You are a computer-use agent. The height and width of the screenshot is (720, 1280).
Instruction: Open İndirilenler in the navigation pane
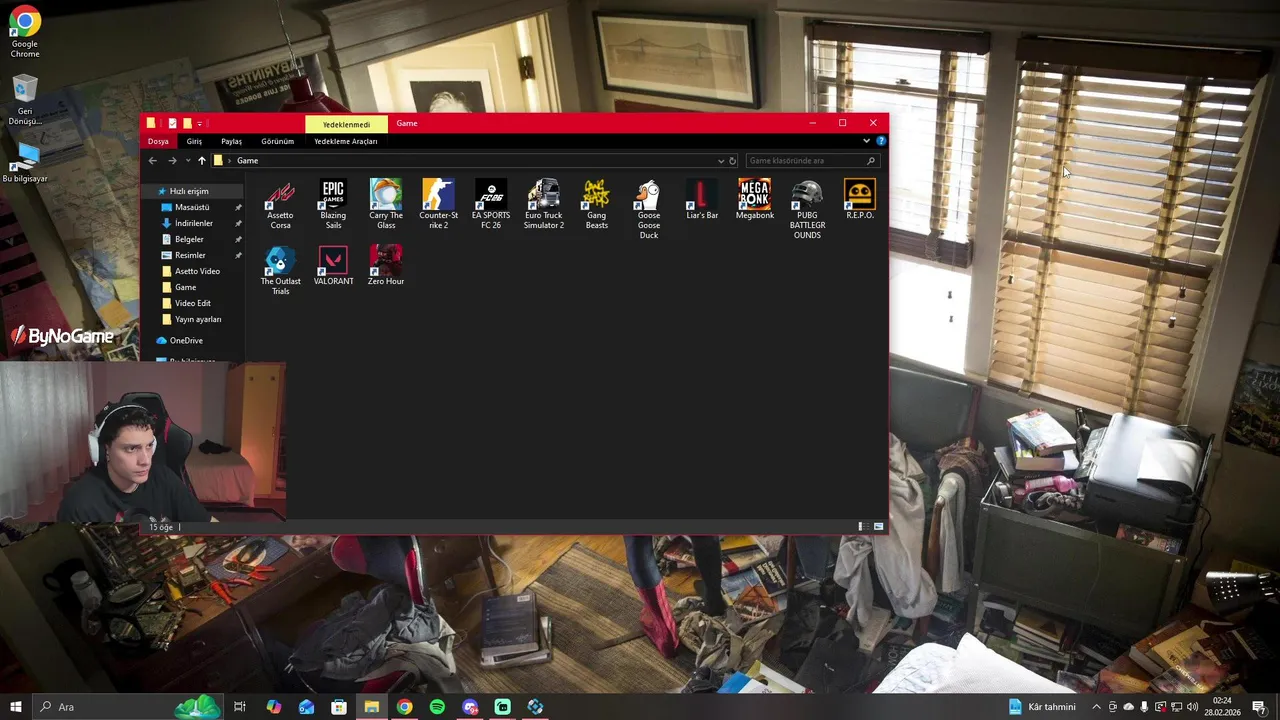pos(193,223)
